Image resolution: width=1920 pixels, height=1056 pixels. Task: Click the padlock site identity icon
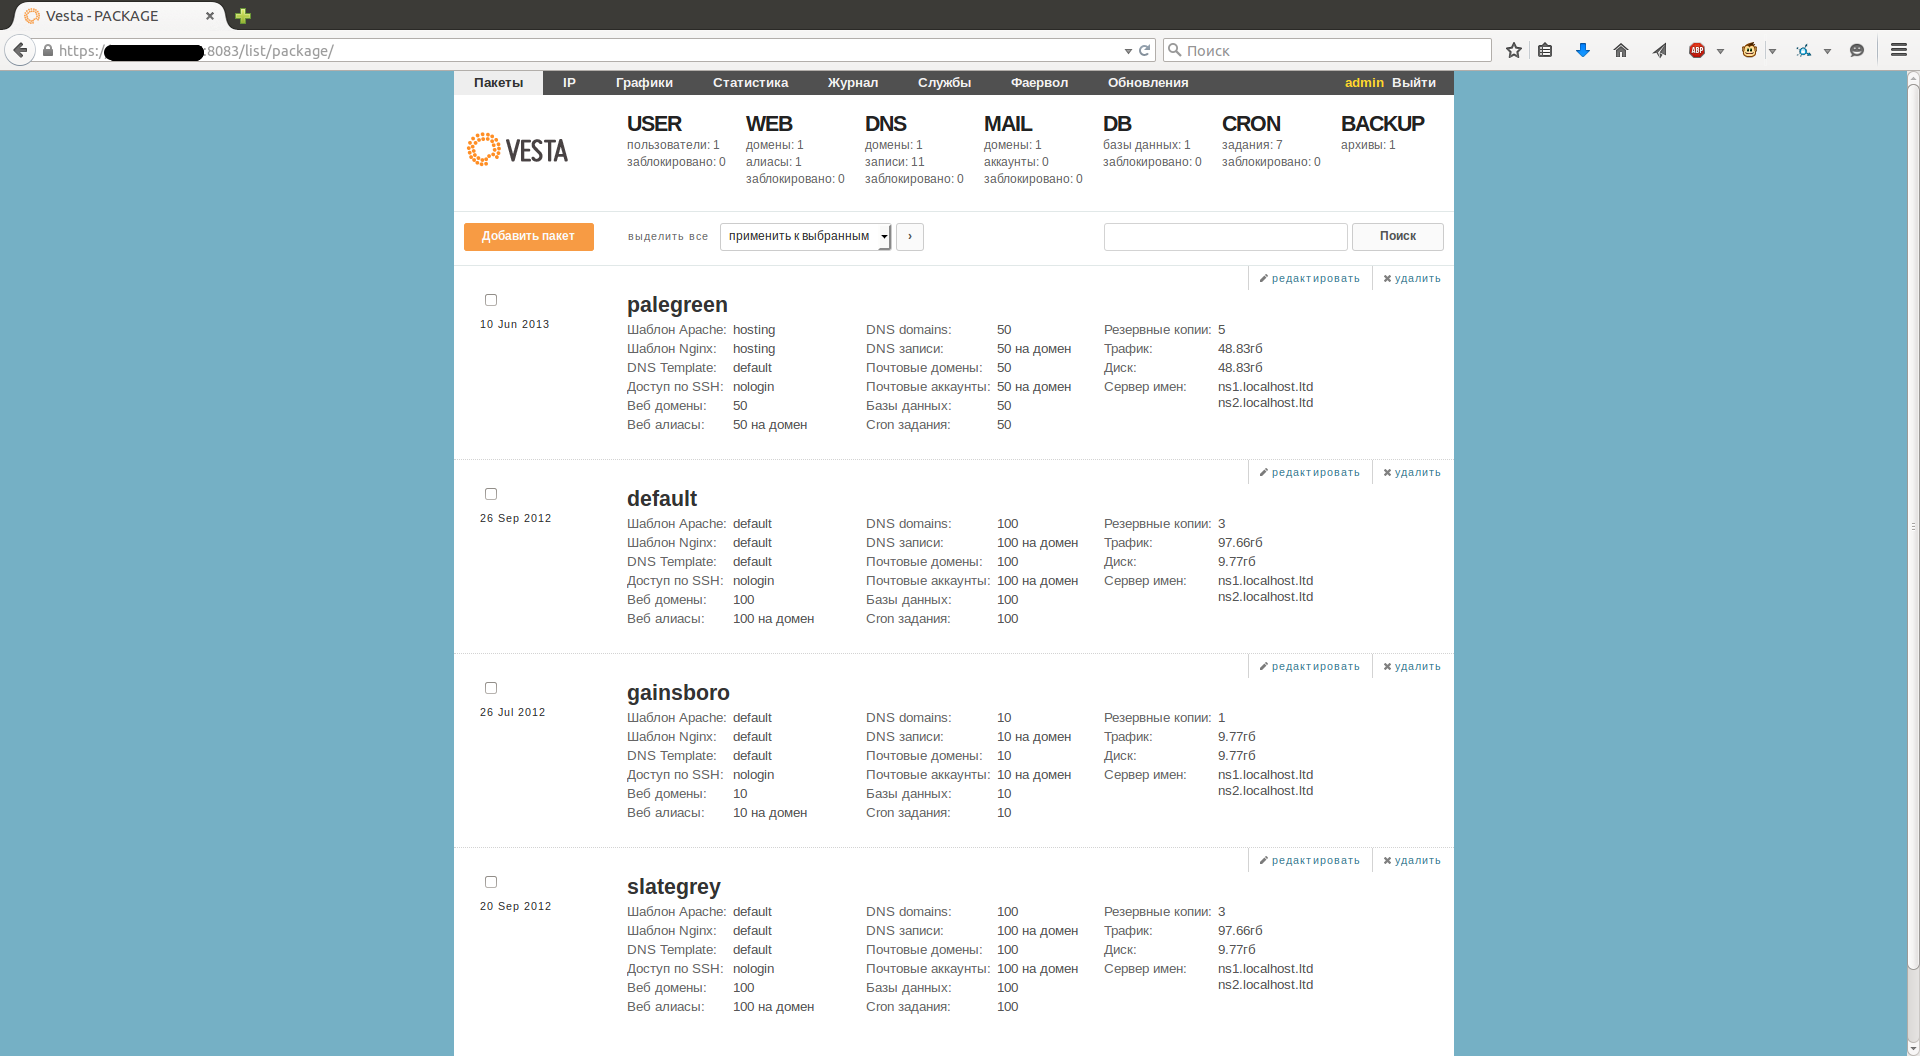coord(48,50)
